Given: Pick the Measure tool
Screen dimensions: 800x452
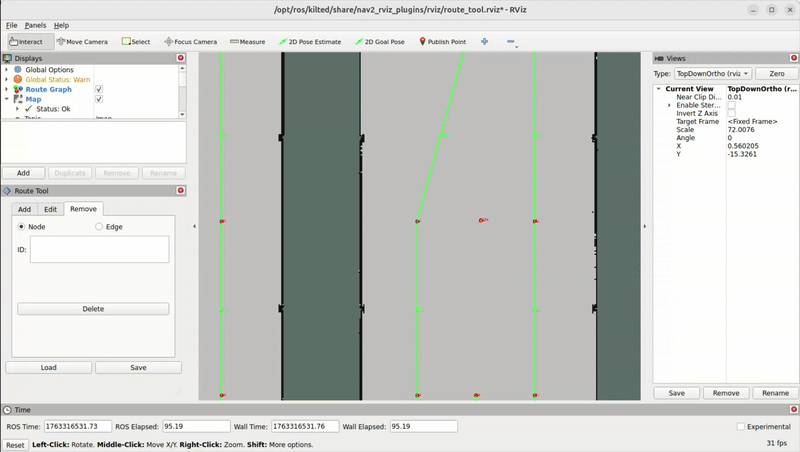Looking at the screenshot, I should pyautogui.click(x=247, y=42).
